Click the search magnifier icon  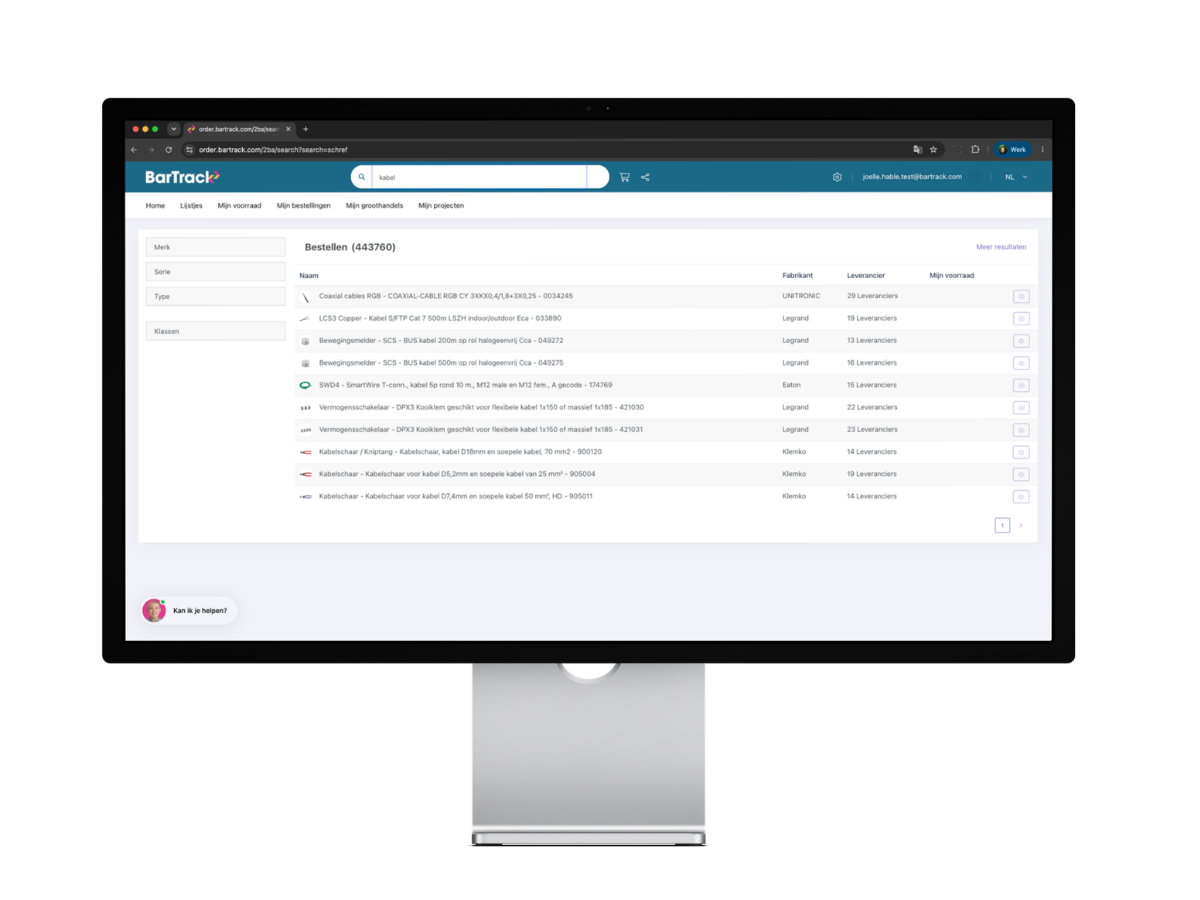[362, 177]
